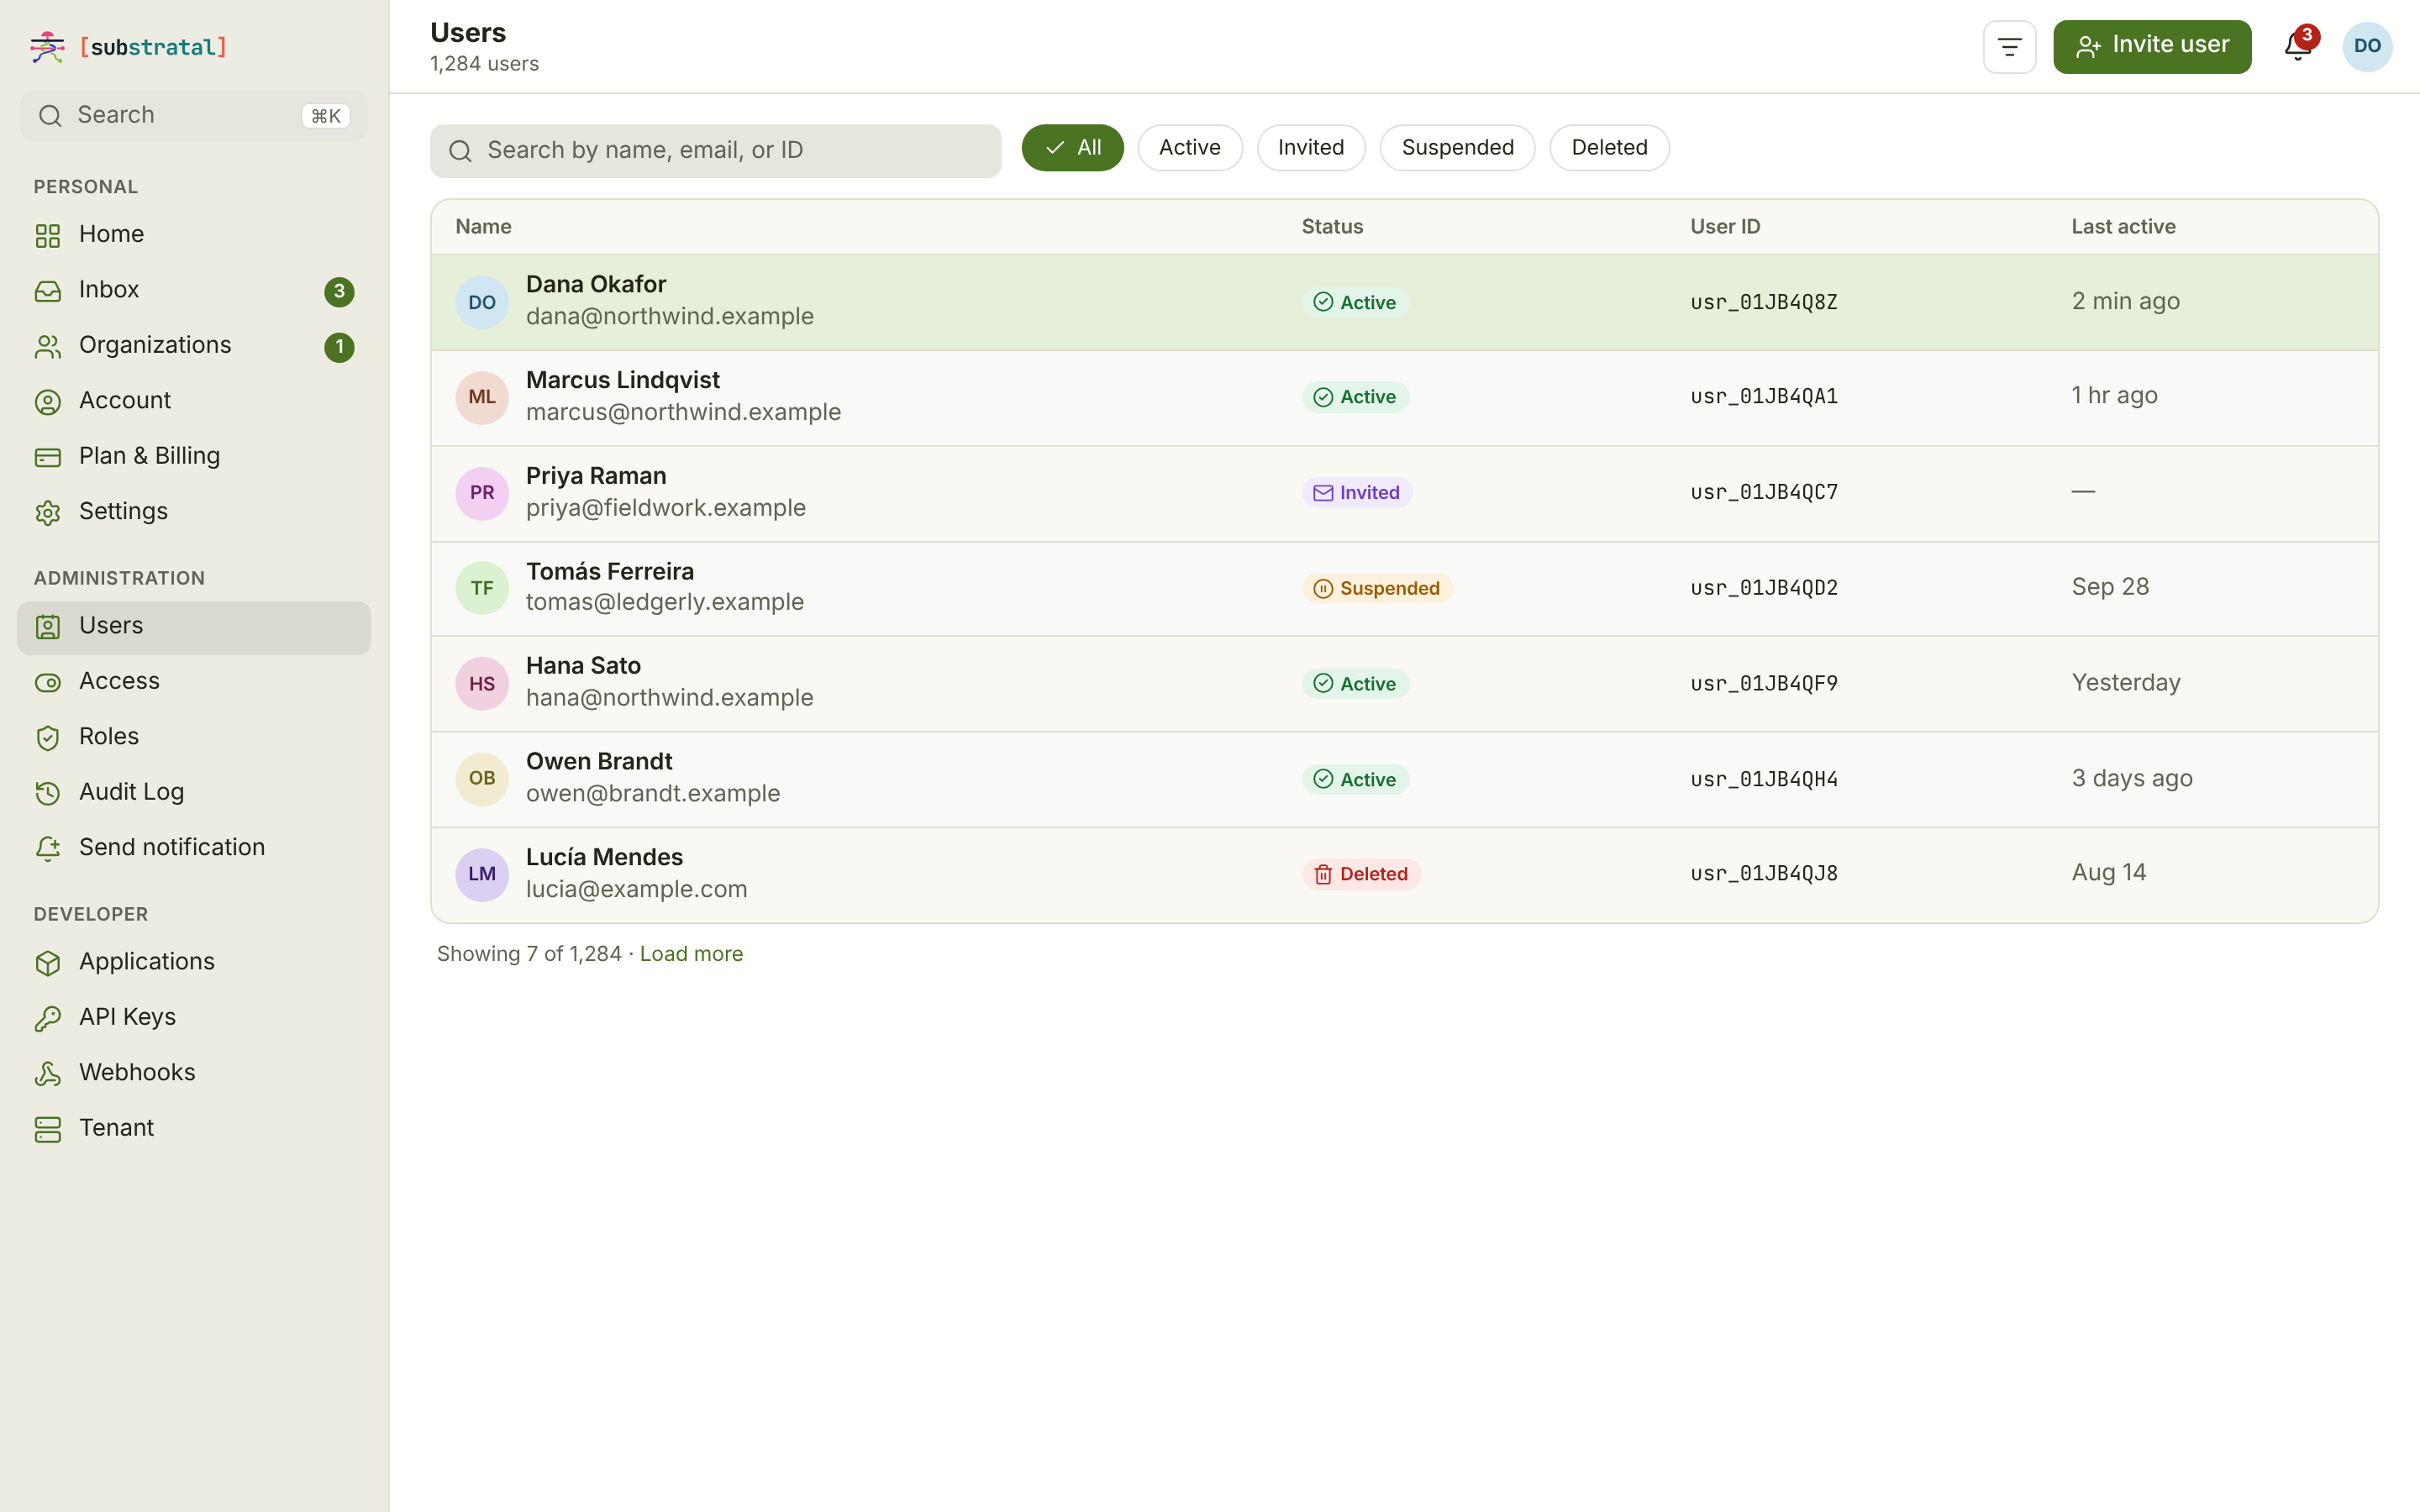Image resolution: width=2420 pixels, height=1512 pixels.
Task: Filter users by Suspended status
Action: point(1457,148)
